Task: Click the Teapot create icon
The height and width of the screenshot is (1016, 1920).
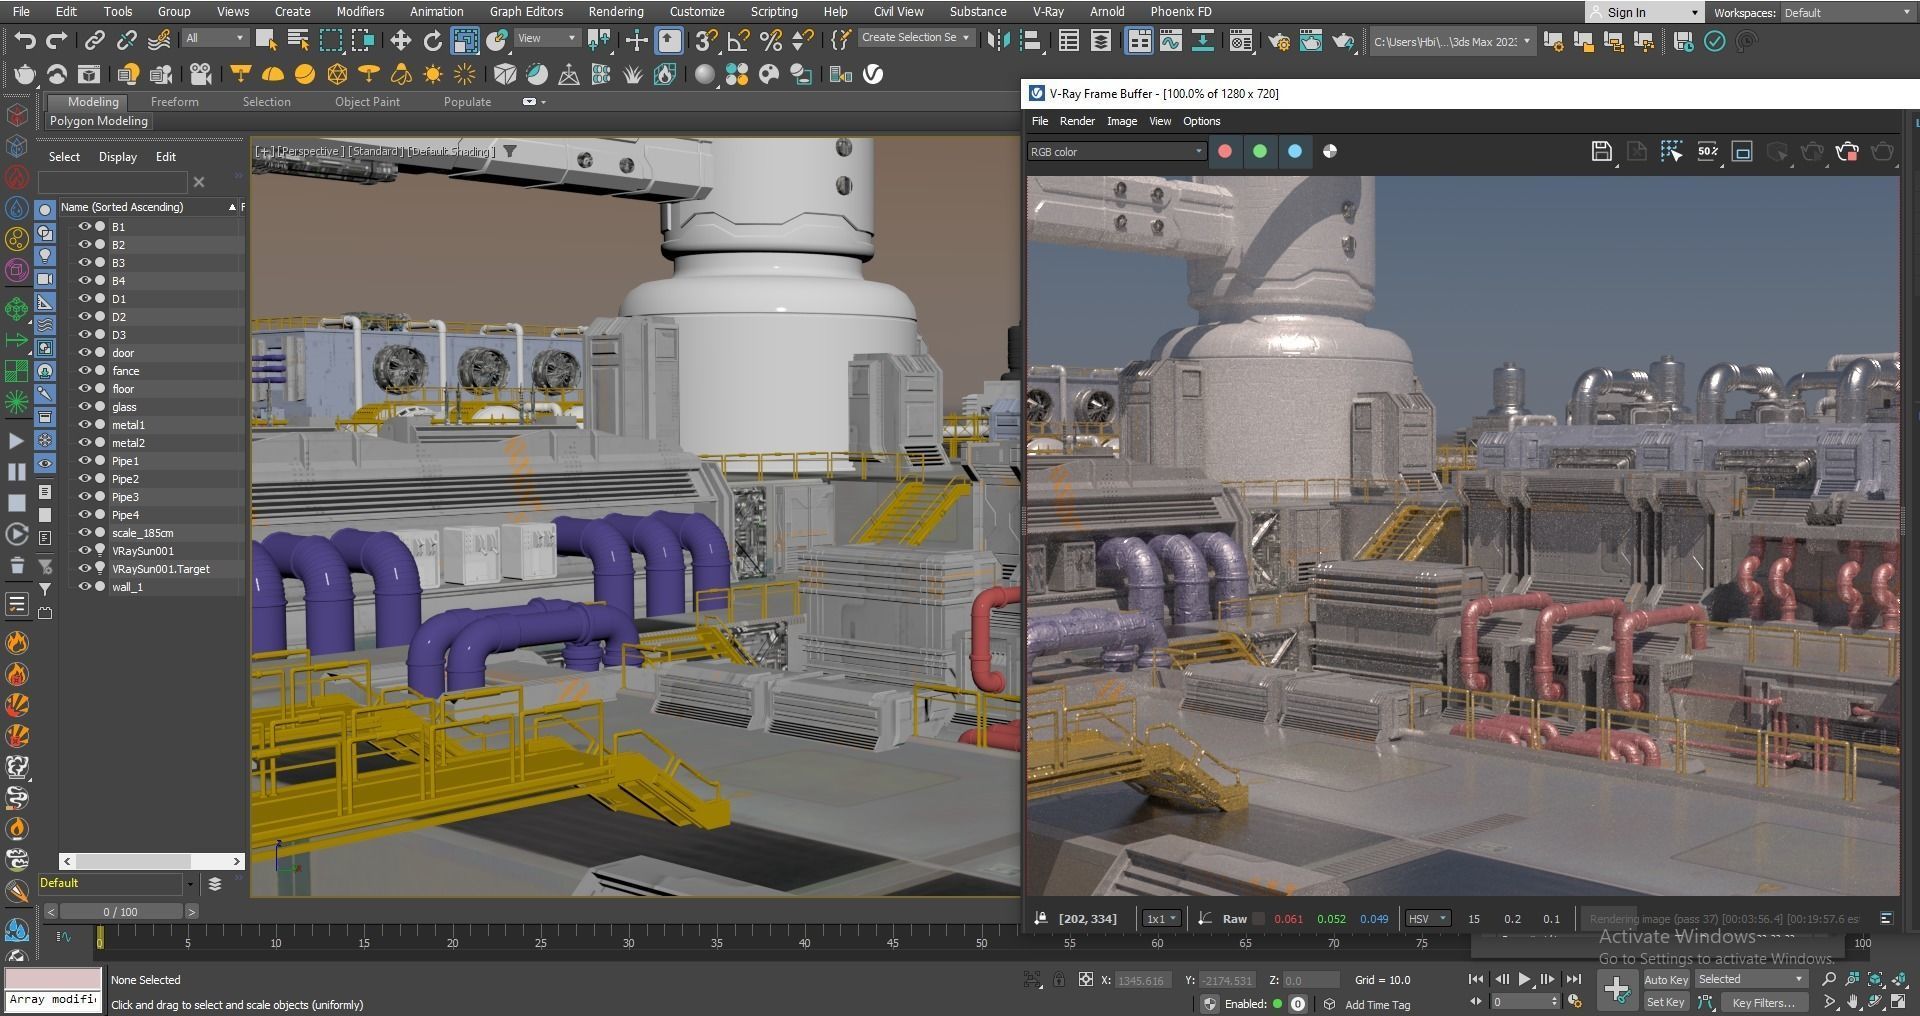Action: click(24, 74)
